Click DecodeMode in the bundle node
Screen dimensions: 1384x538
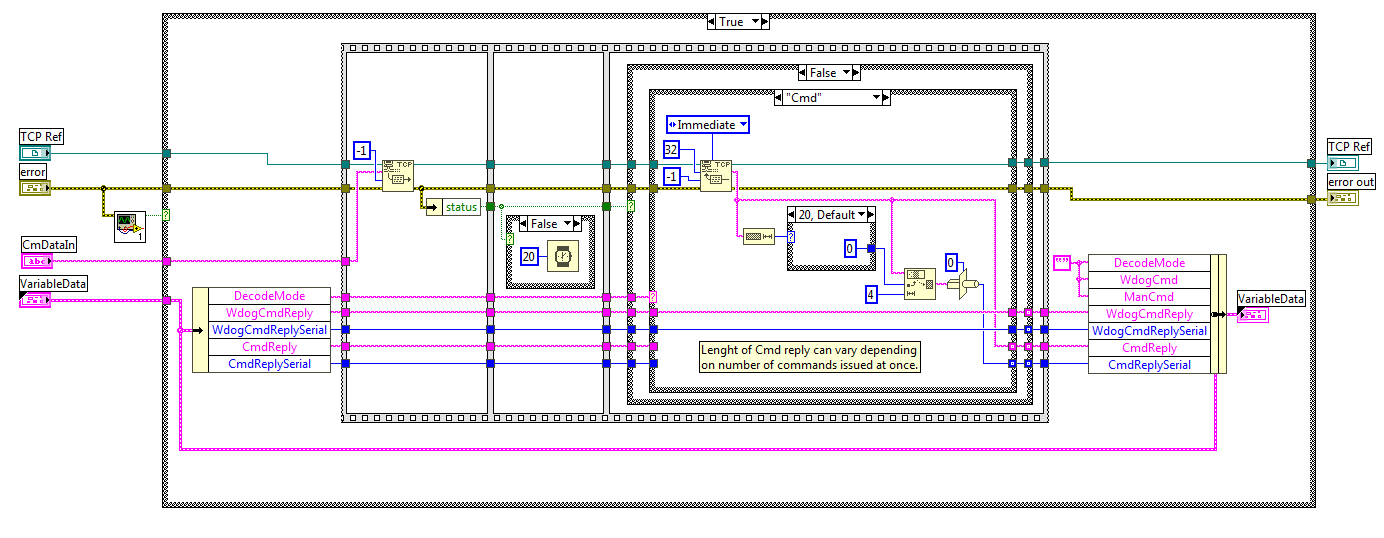1149,263
